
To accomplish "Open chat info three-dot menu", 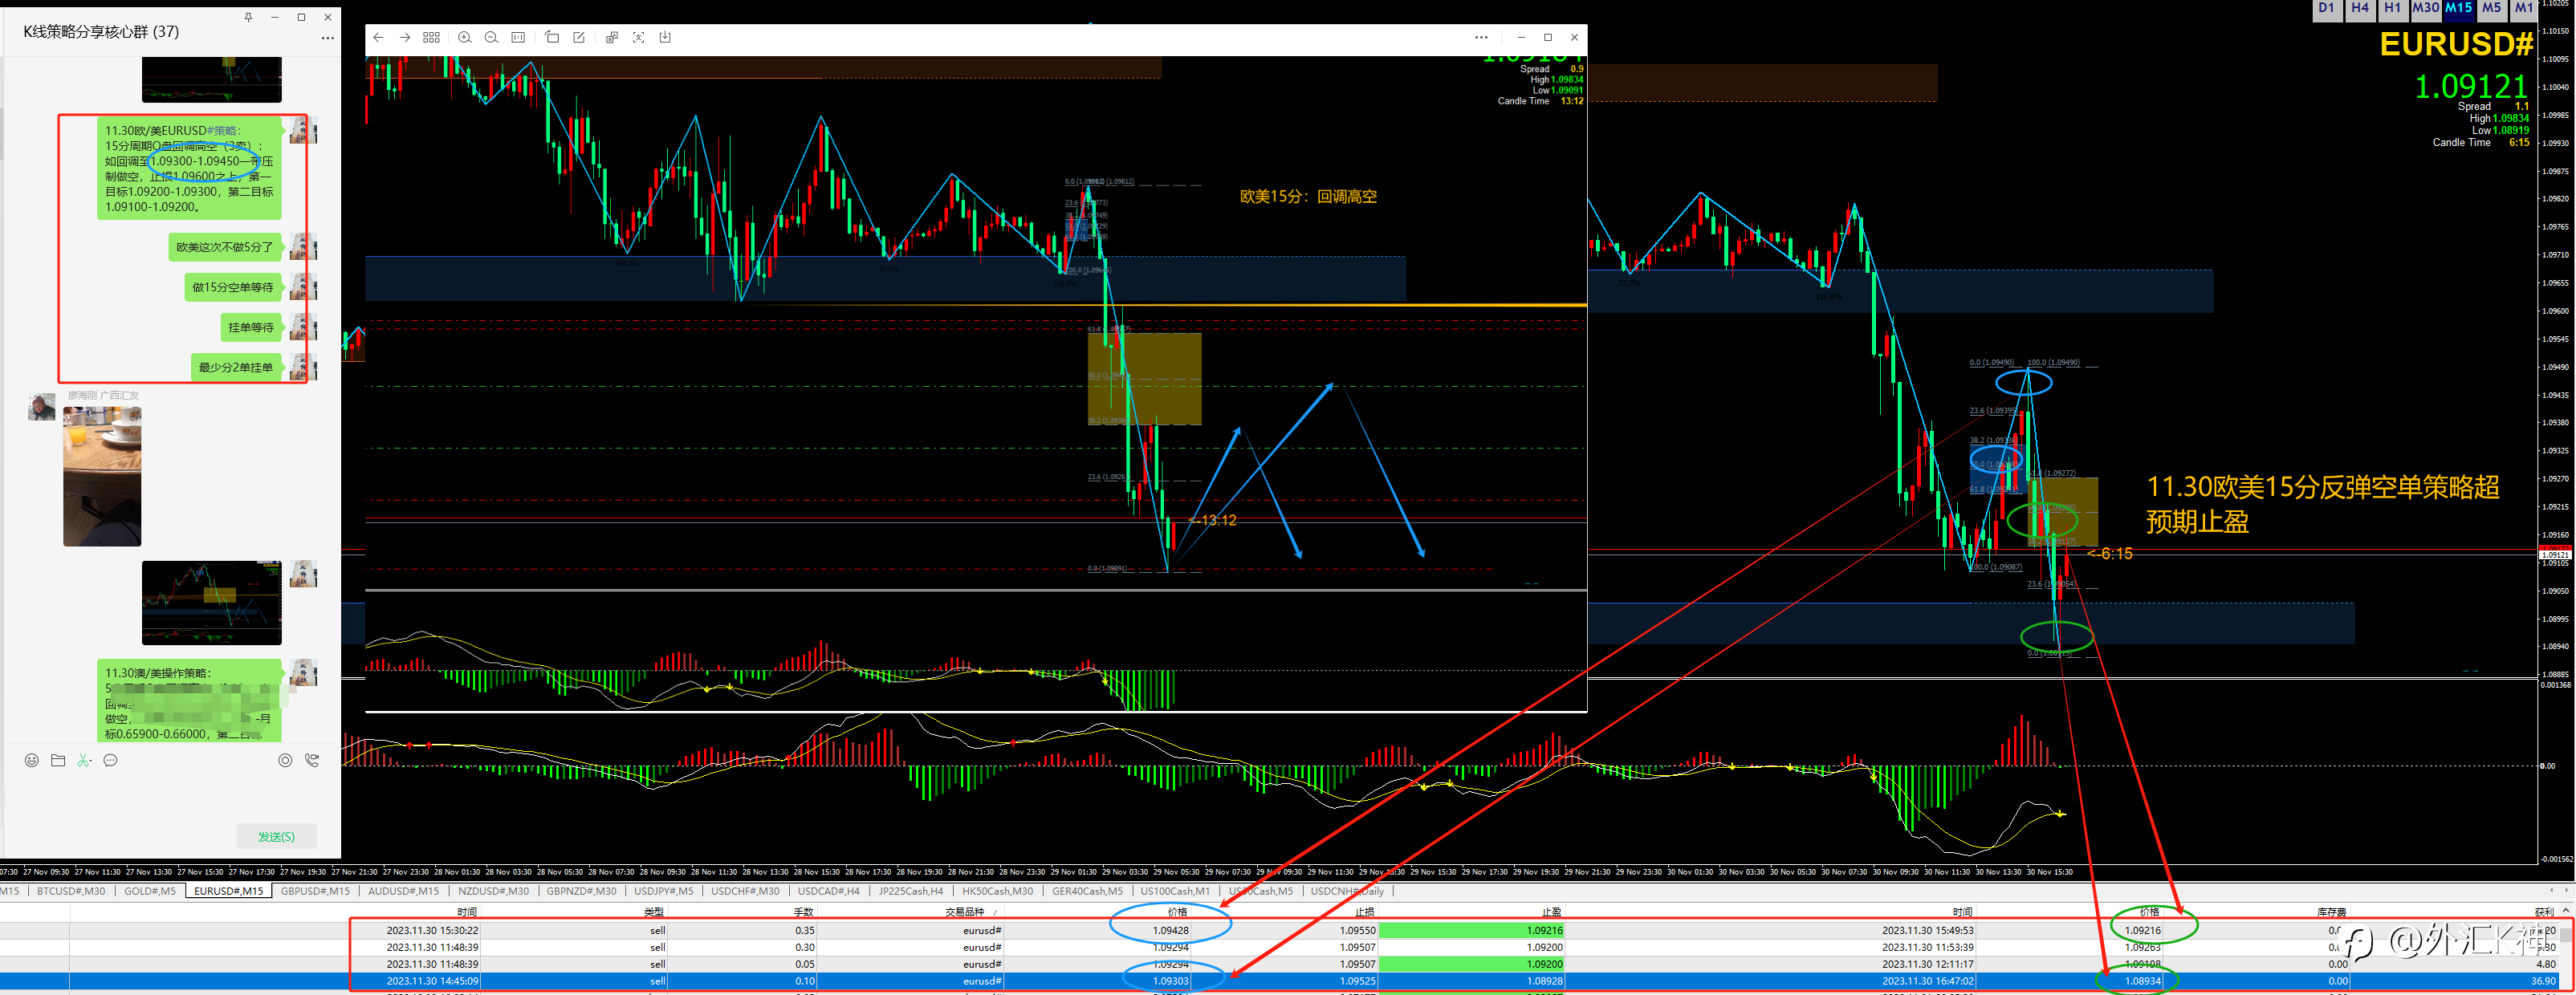I will [x=327, y=38].
